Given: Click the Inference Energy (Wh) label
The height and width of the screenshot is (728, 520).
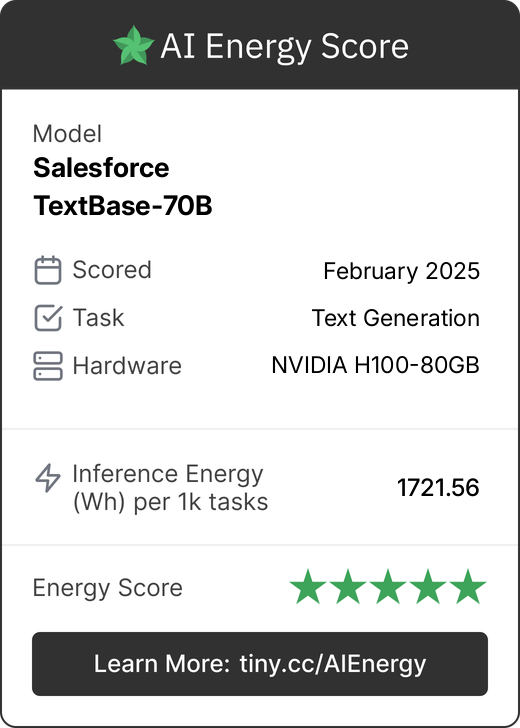Looking at the screenshot, I should pyautogui.click(x=170, y=488).
